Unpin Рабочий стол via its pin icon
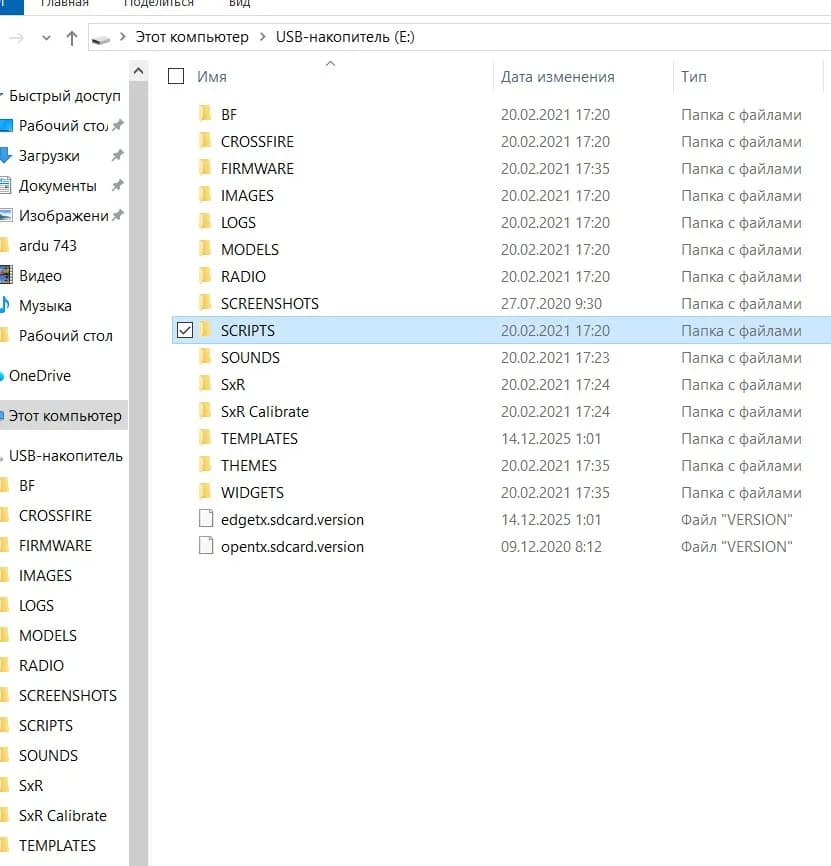This screenshot has height=866, width=831. 118,125
